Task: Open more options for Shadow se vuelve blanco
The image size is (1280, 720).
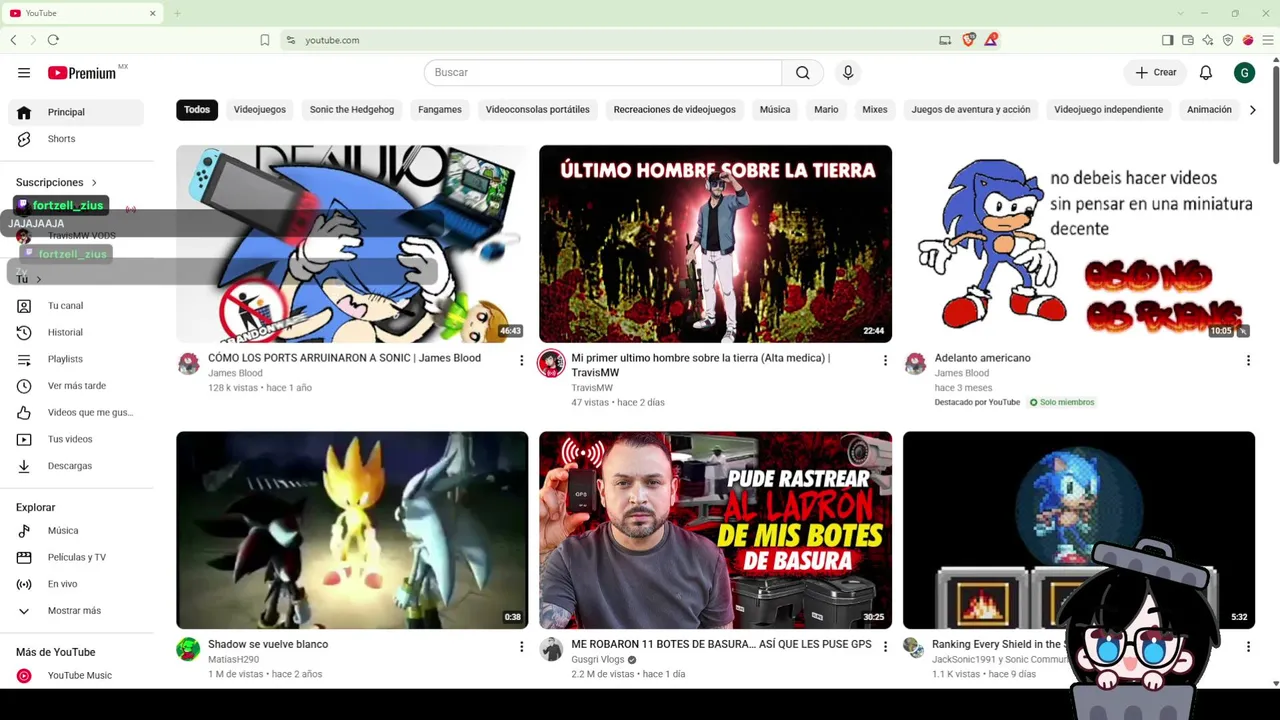Action: [x=521, y=647]
